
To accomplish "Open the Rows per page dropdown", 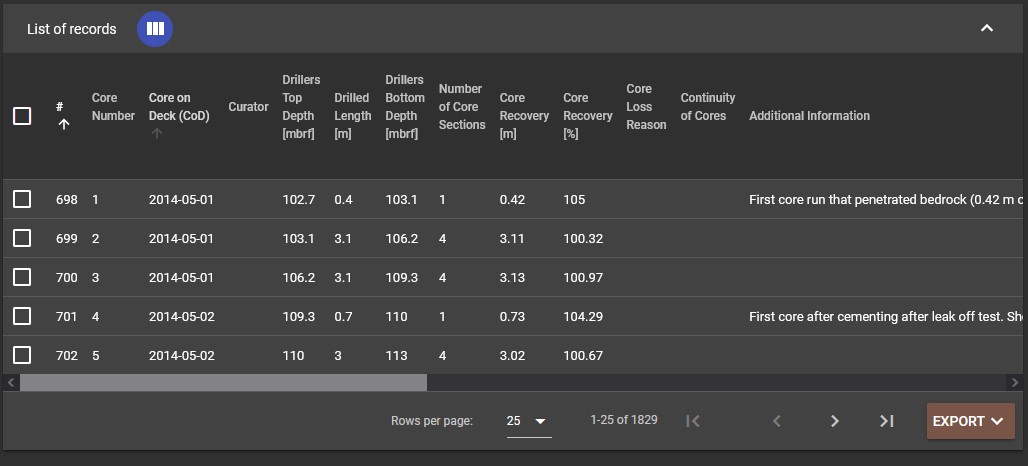I will pyautogui.click(x=528, y=421).
